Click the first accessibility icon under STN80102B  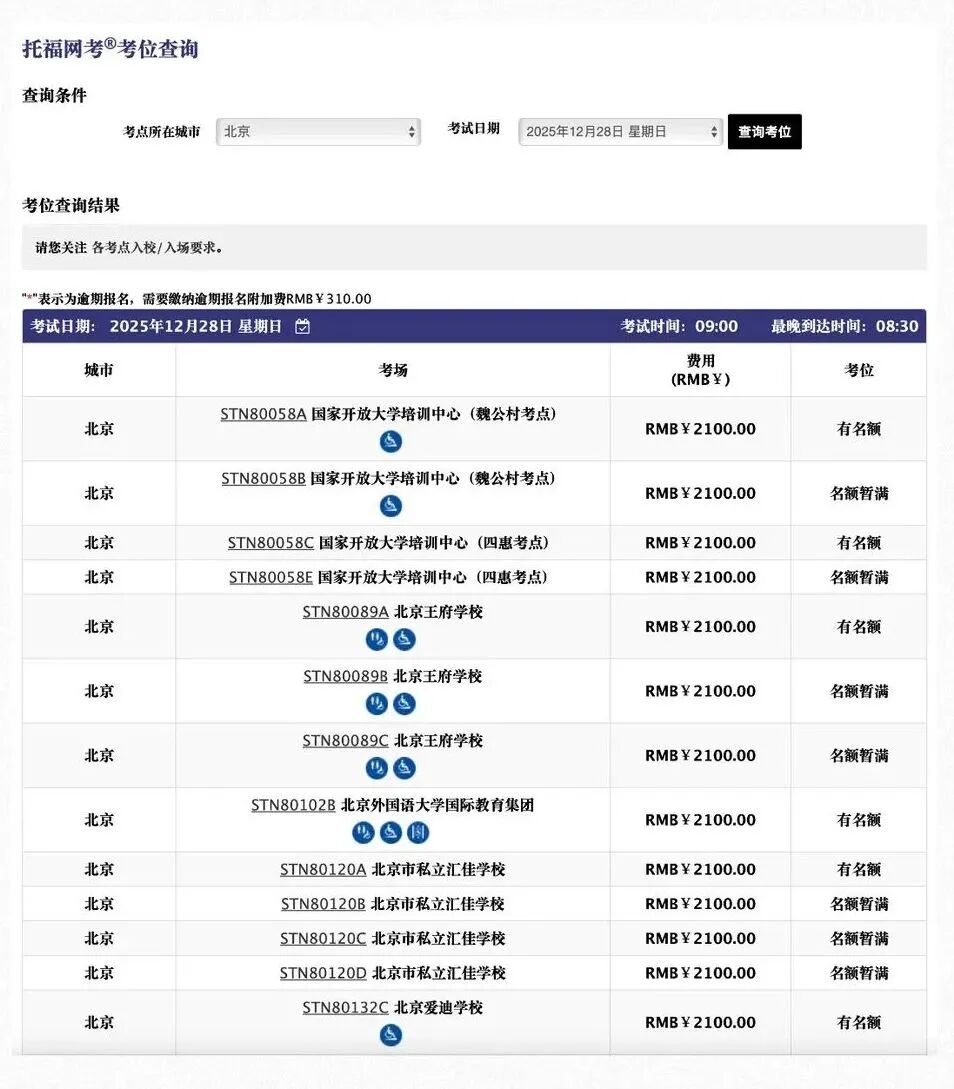pos(364,831)
